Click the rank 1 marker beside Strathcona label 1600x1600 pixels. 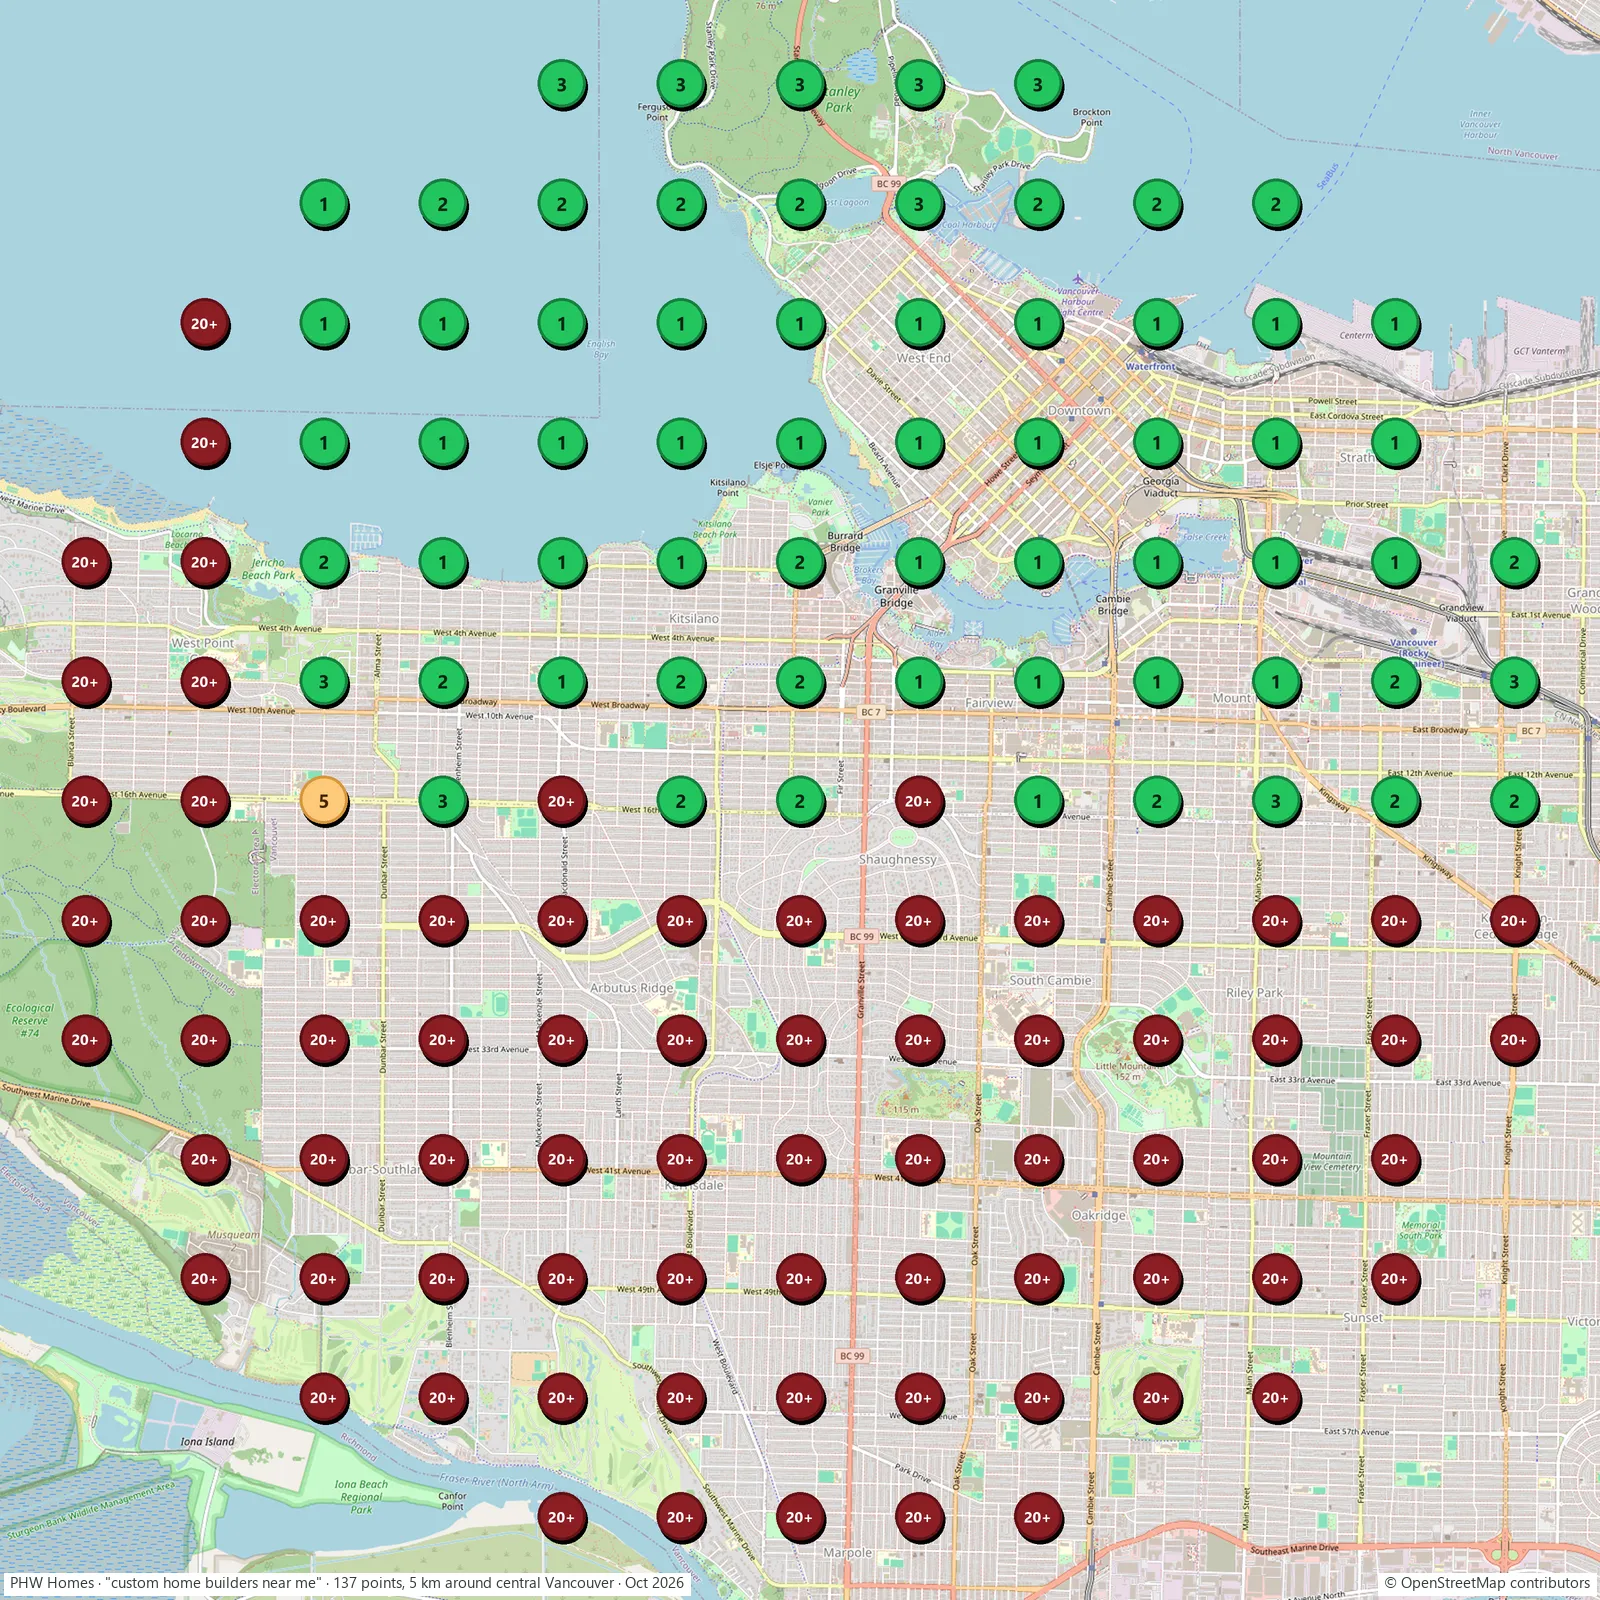1395,443
